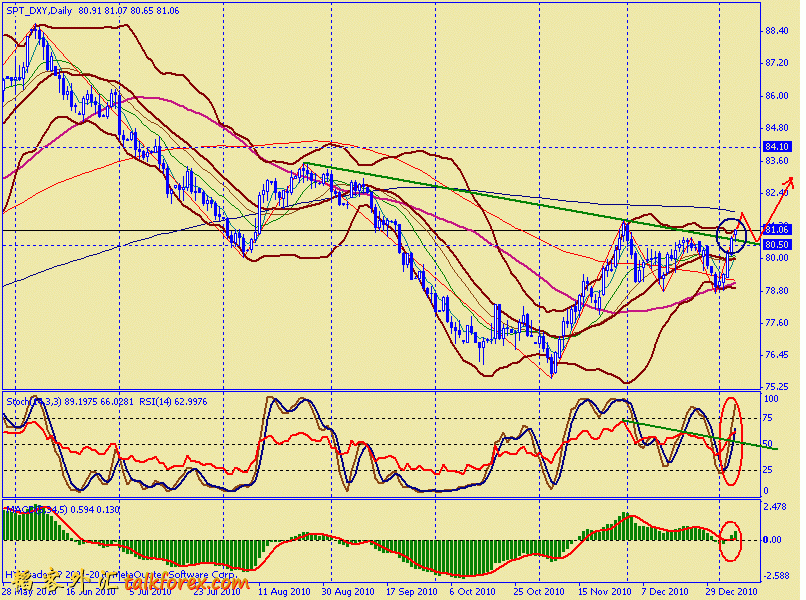Click the 83.60 price axis label
Screen dimensions: 806x600
(x=776, y=161)
